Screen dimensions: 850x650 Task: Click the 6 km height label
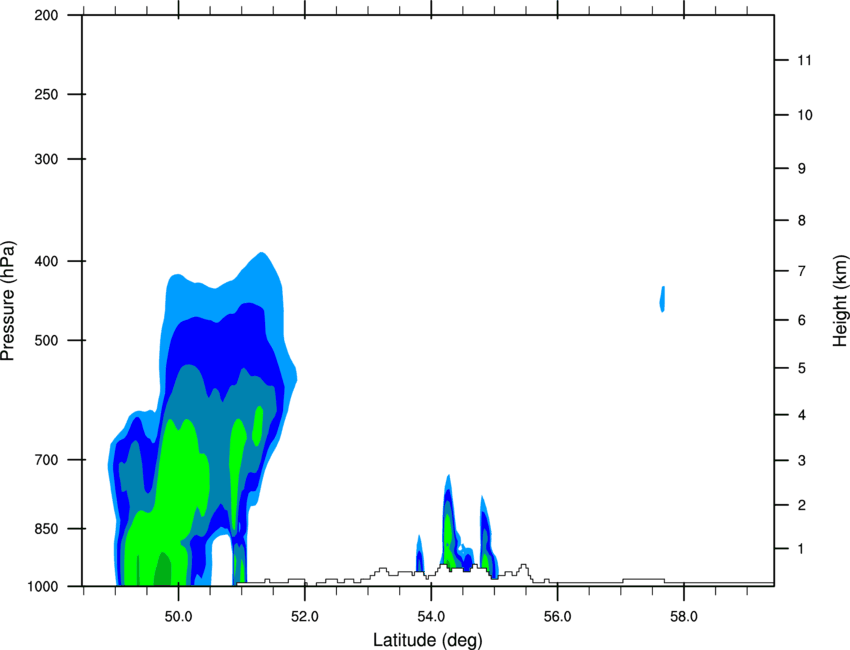801,320
